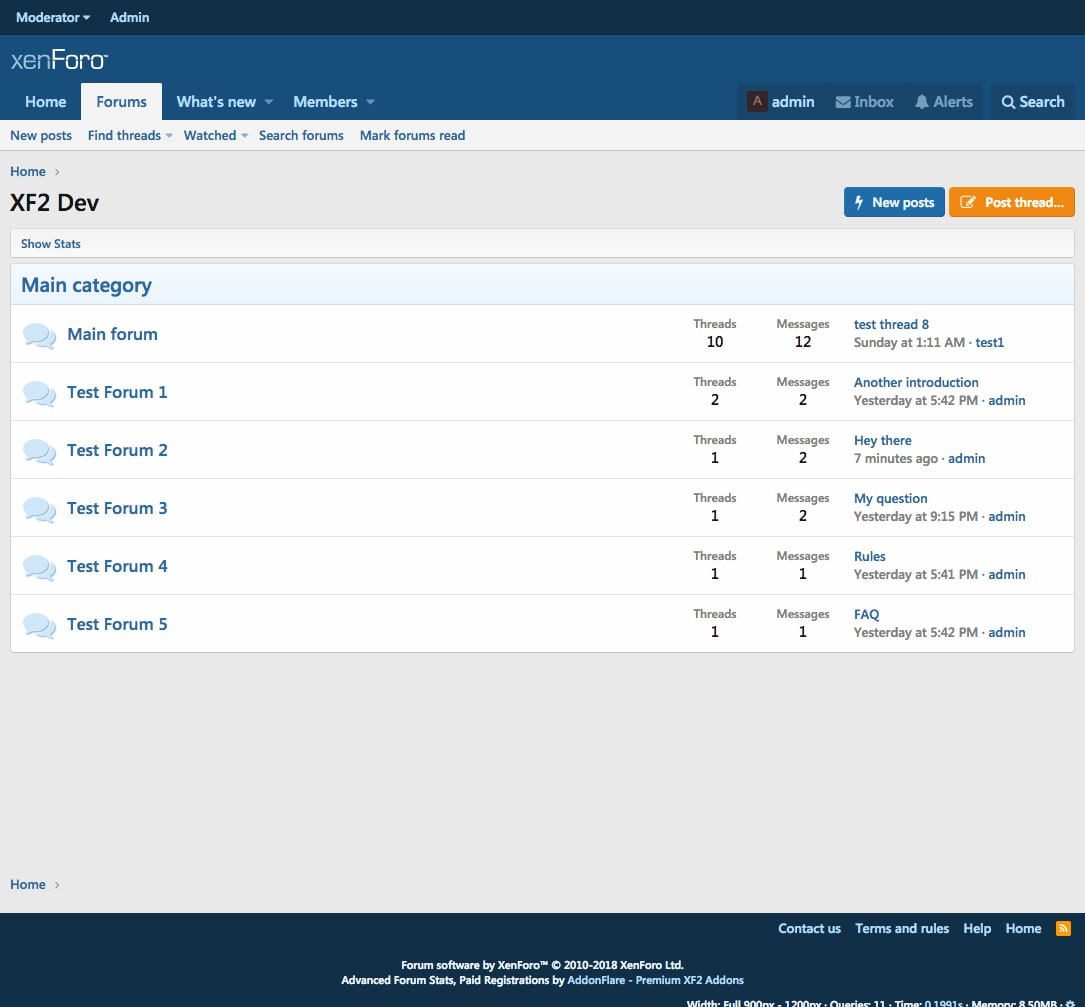The height and width of the screenshot is (1007, 1085).
Task: Open the Find threads dropdown
Action: tap(130, 136)
